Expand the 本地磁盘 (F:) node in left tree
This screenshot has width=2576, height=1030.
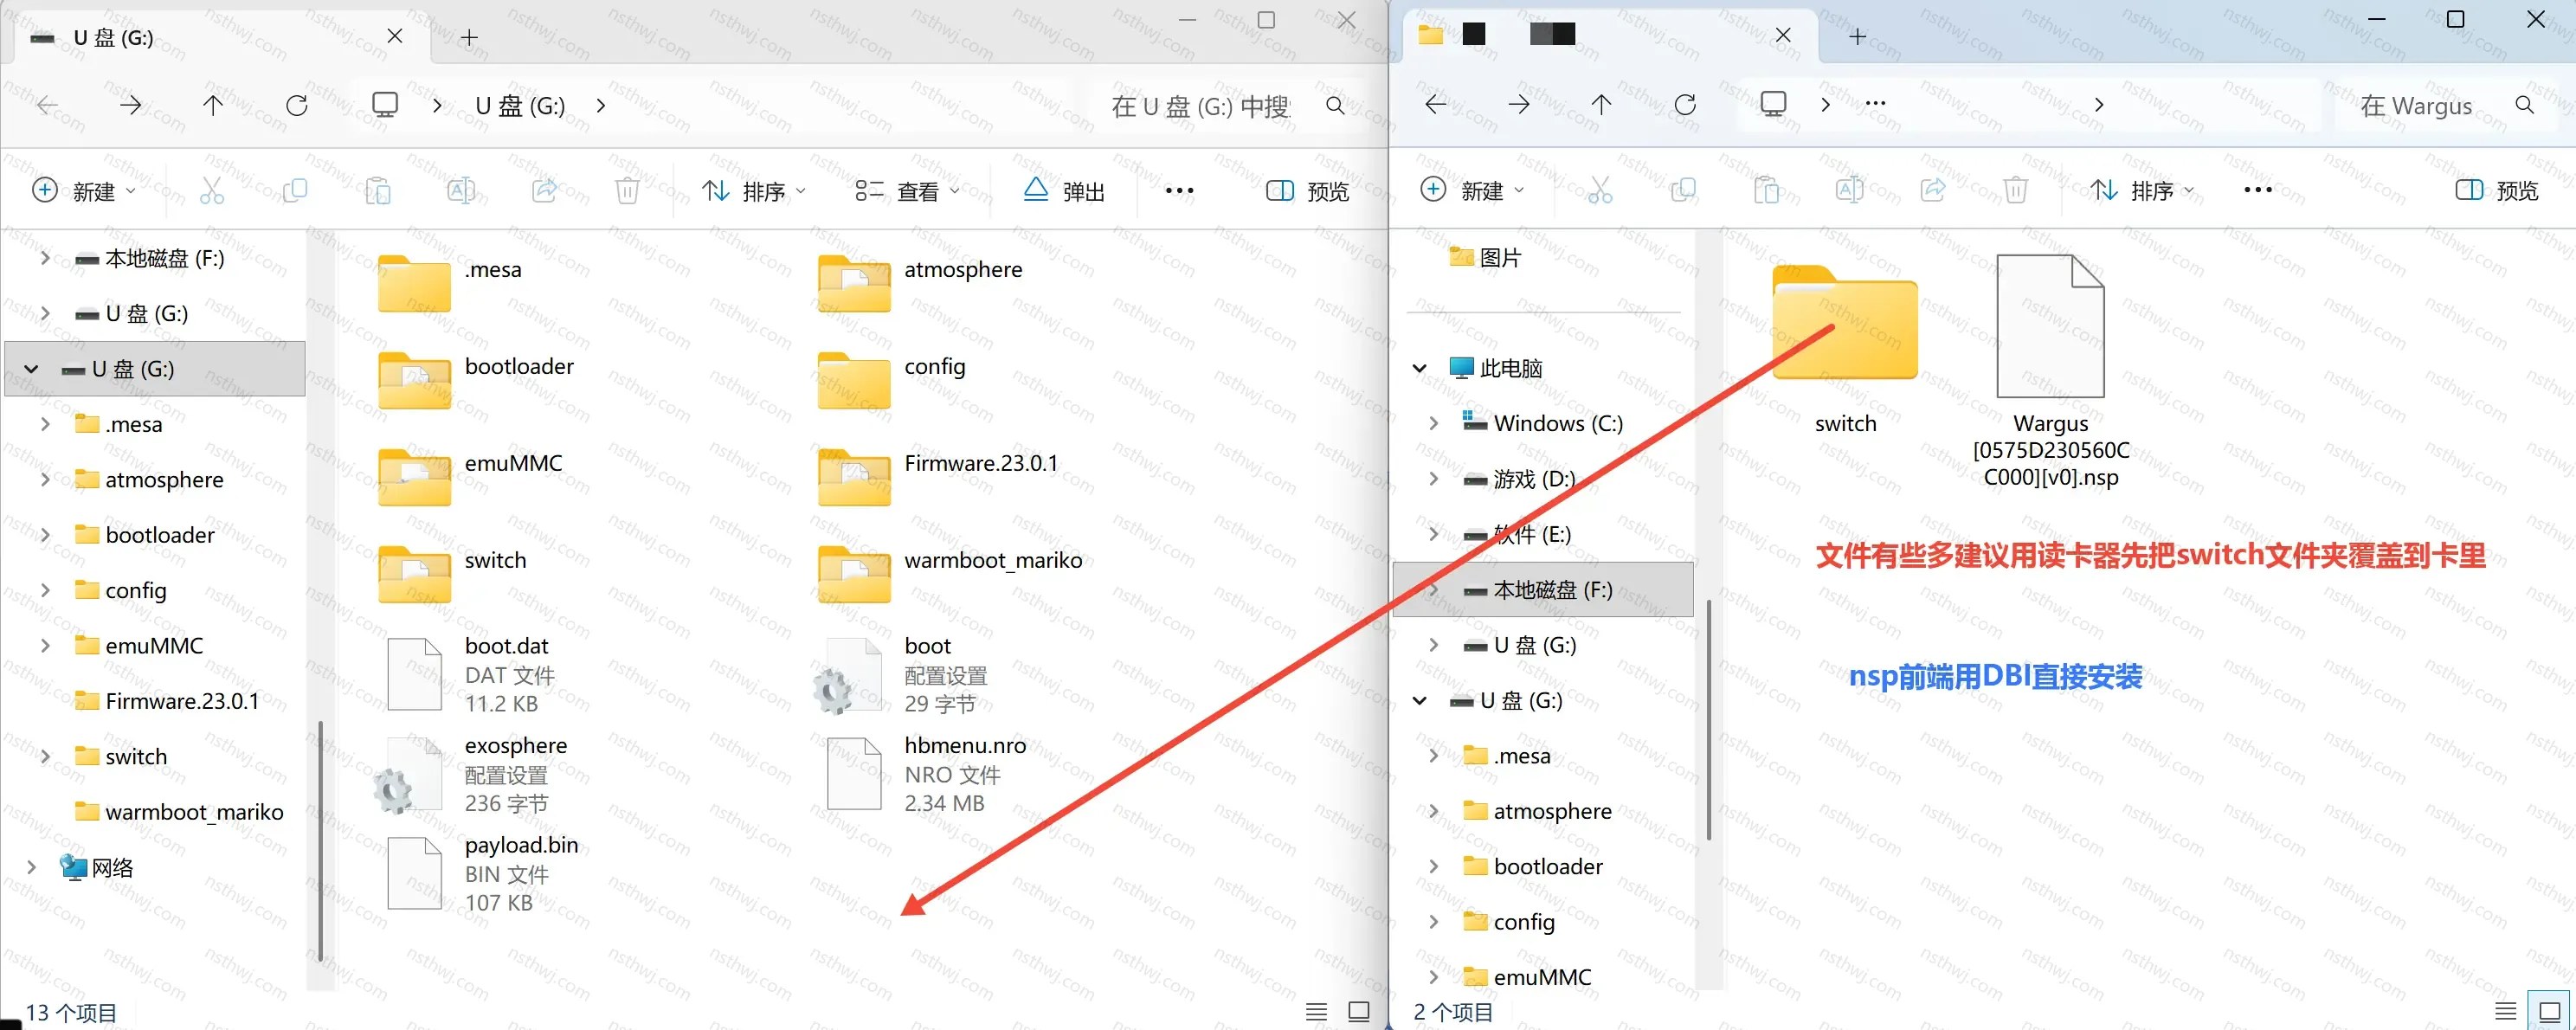click(x=44, y=258)
